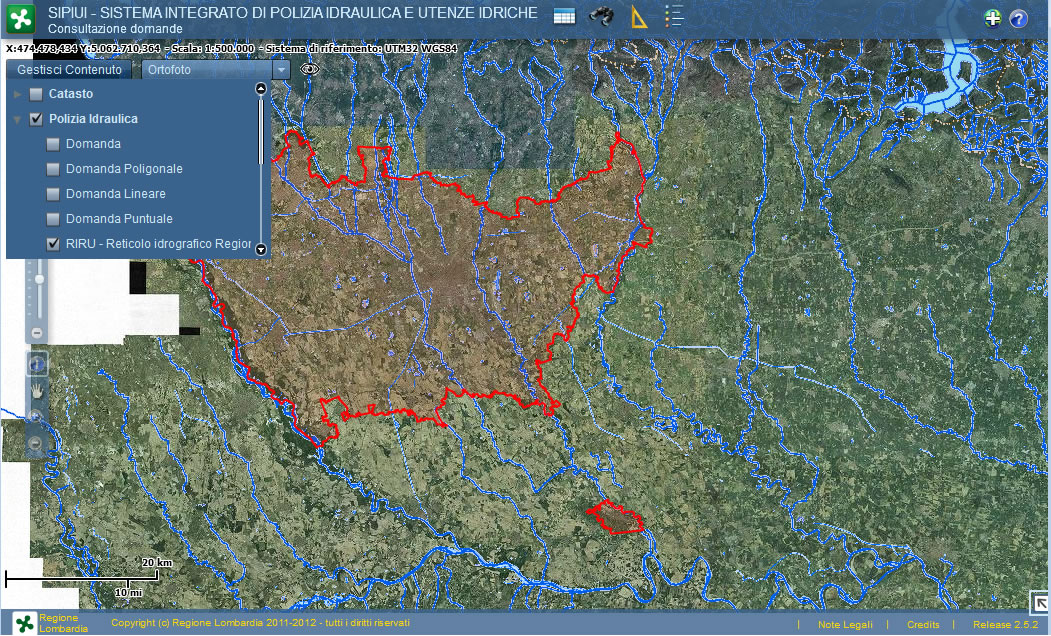
Task: Open Note Legali link
Action: pos(845,625)
